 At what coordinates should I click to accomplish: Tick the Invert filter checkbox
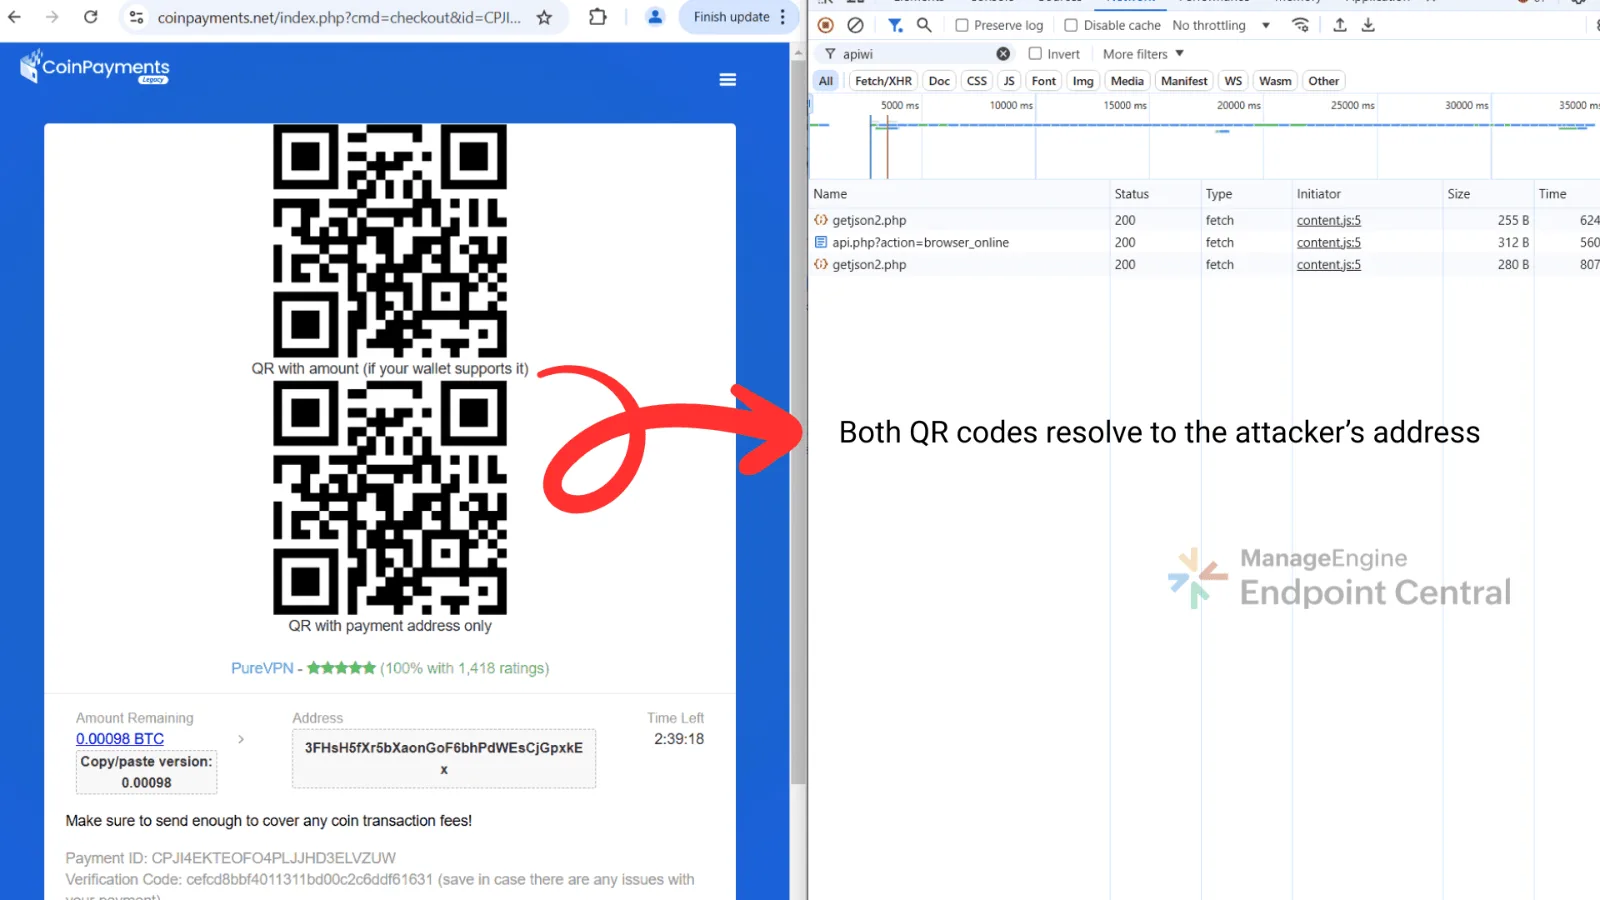coord(1035,54)
